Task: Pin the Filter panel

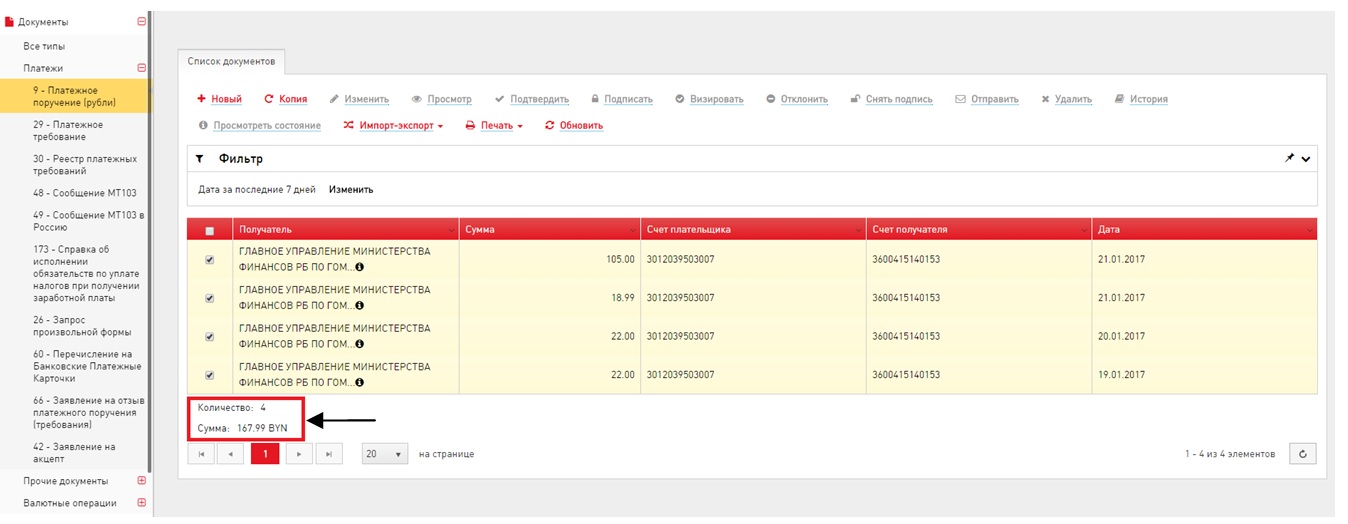Action: [x=1289, y=158]
